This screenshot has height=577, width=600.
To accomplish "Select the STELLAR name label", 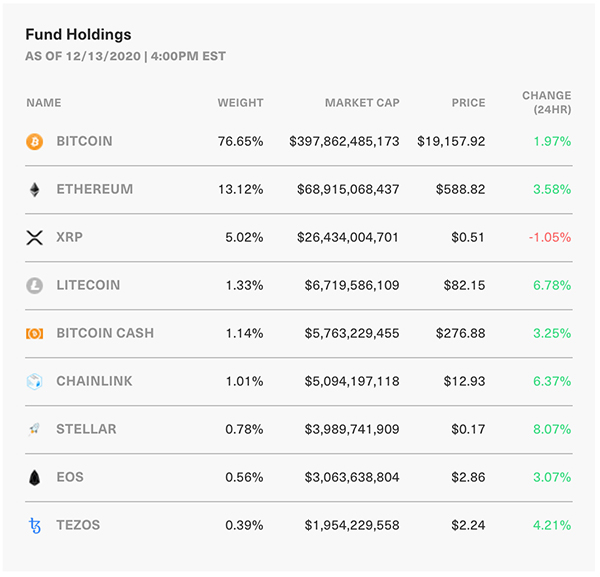I will (86, 429).
